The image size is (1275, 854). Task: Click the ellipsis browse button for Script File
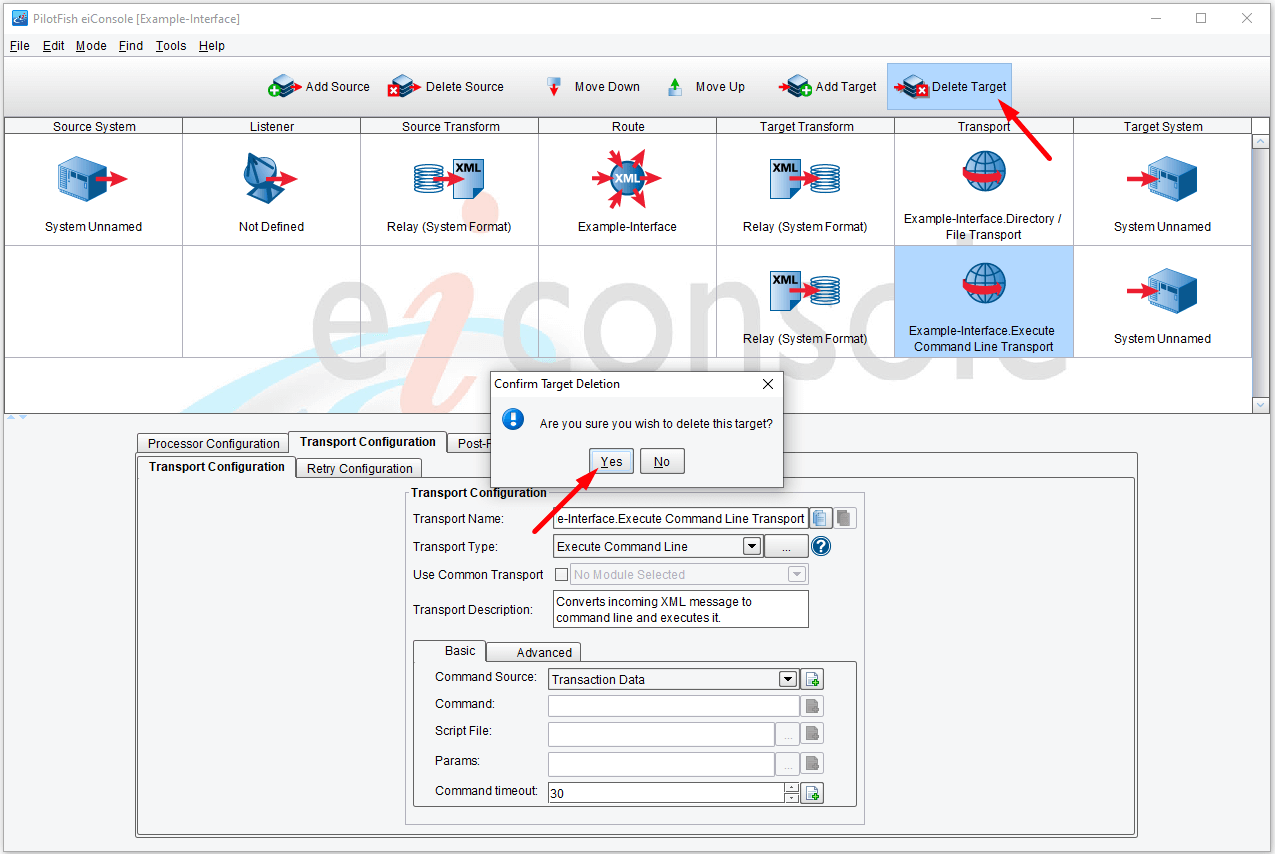point(788,734)
